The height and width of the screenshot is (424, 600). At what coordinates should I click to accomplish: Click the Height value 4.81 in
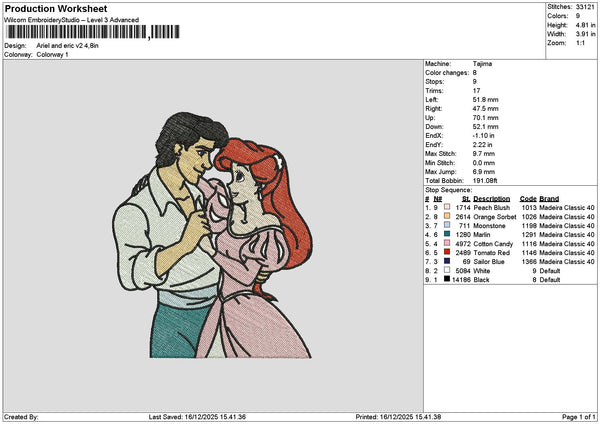(x=585, y=25)
